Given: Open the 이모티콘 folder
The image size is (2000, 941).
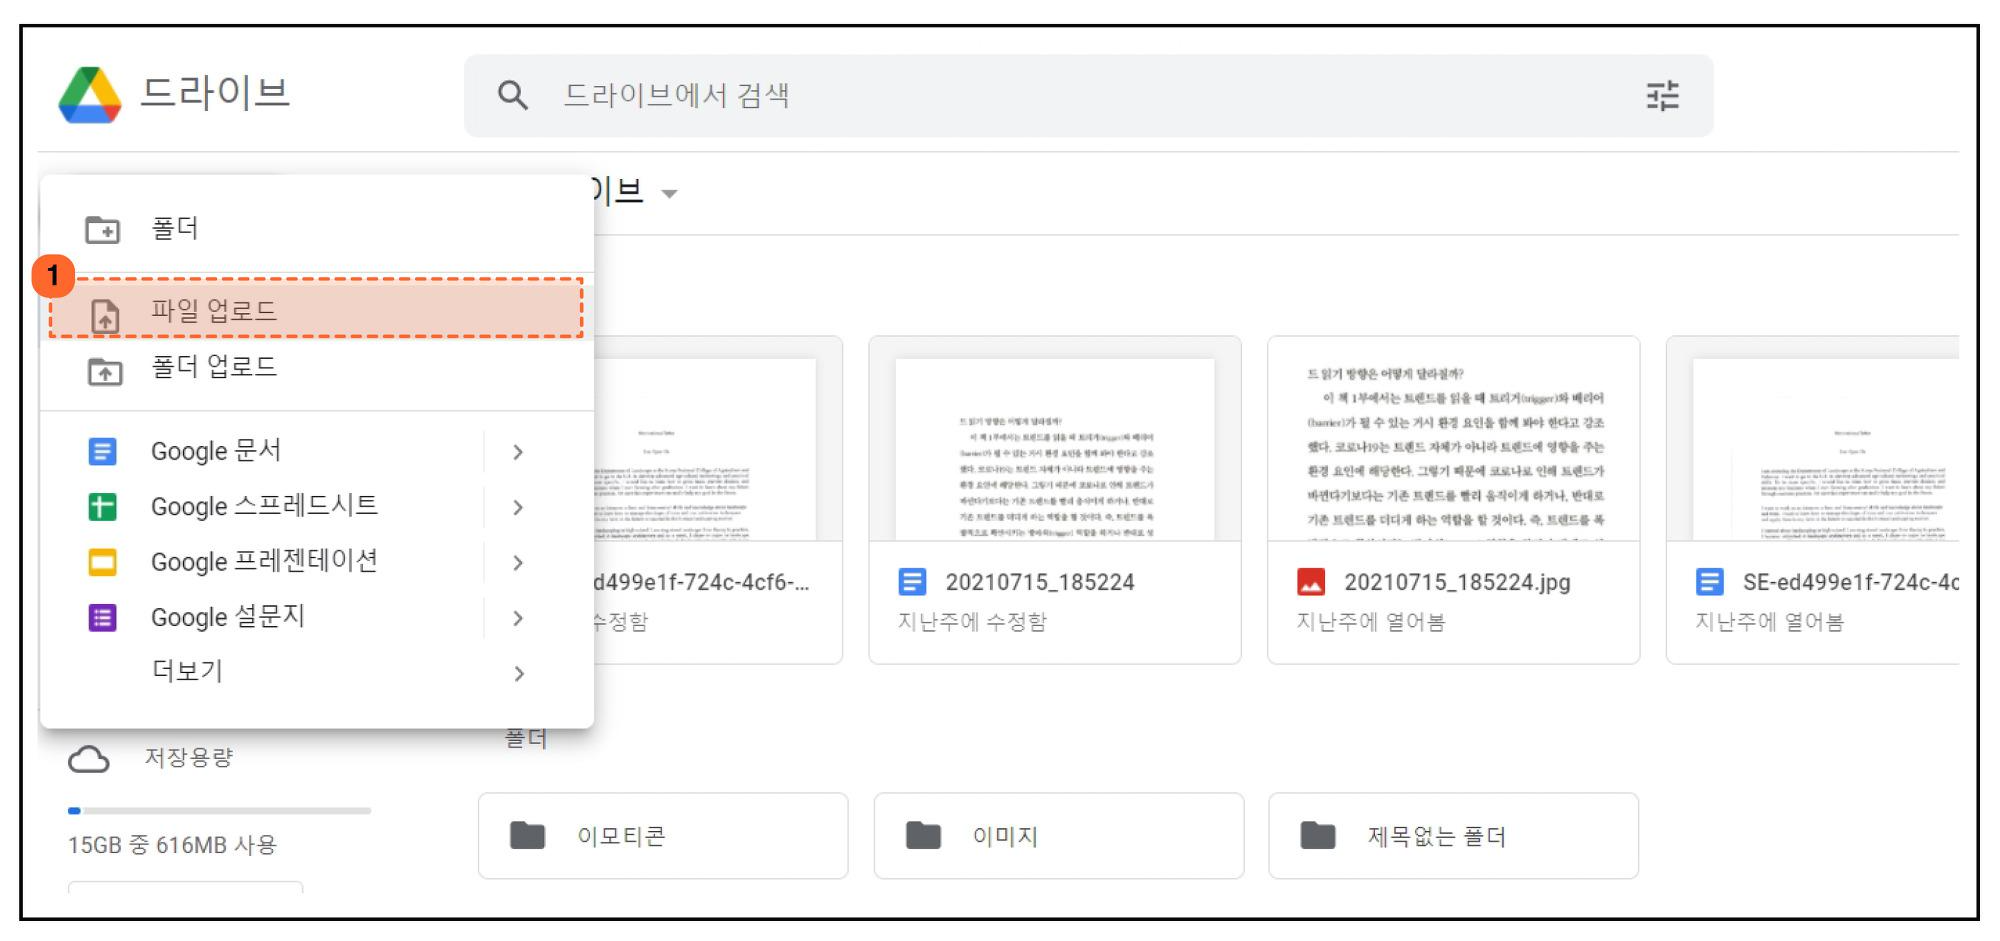Looking at the screenshot, I should pos(663,836).
